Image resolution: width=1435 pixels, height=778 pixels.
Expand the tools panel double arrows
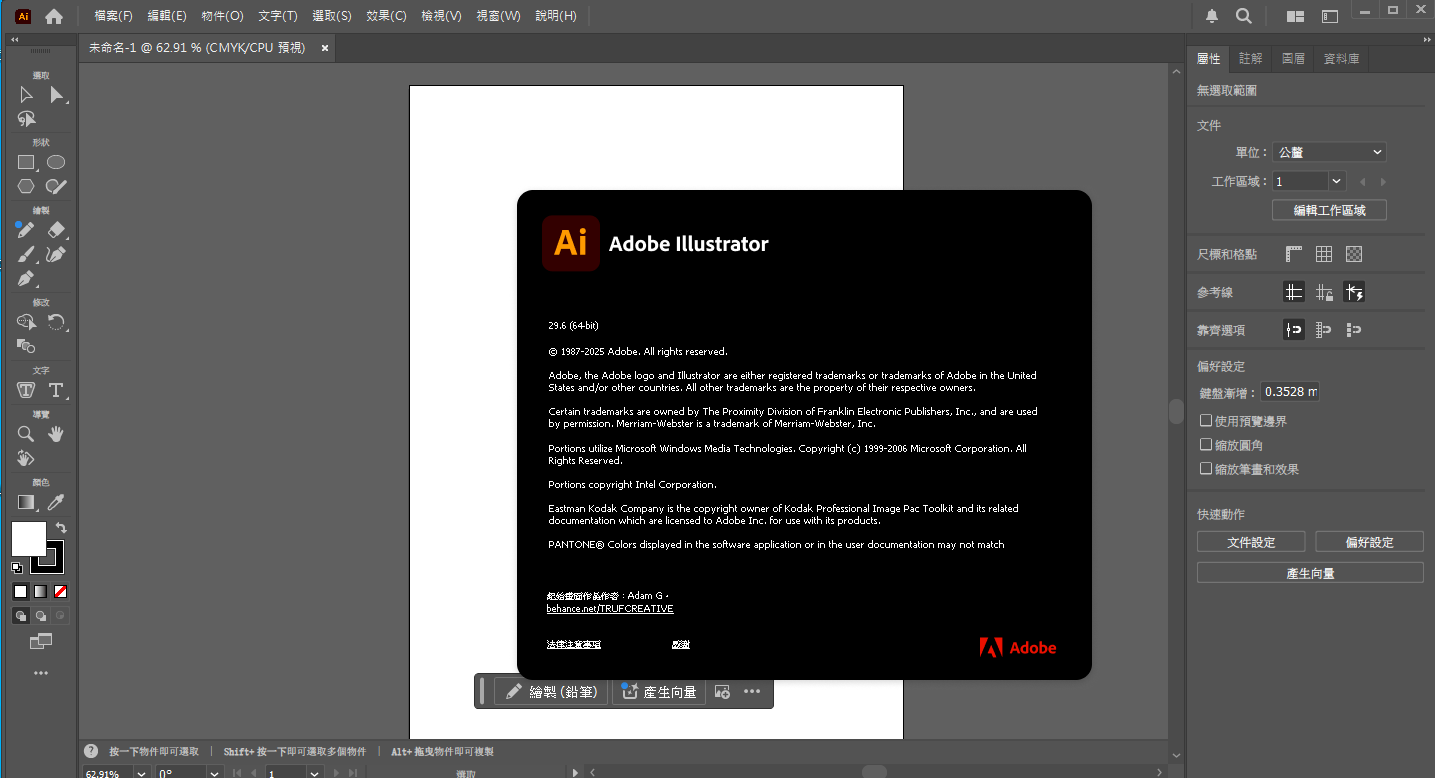(x=14, y=39)
